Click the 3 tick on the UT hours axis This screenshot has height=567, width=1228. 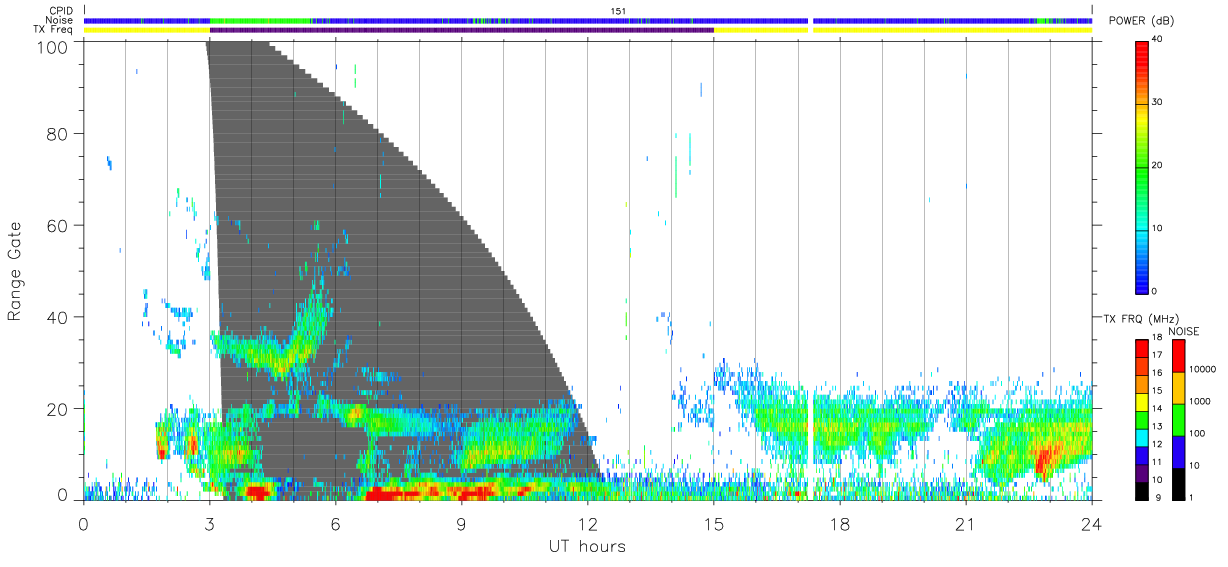pos(209,524)
